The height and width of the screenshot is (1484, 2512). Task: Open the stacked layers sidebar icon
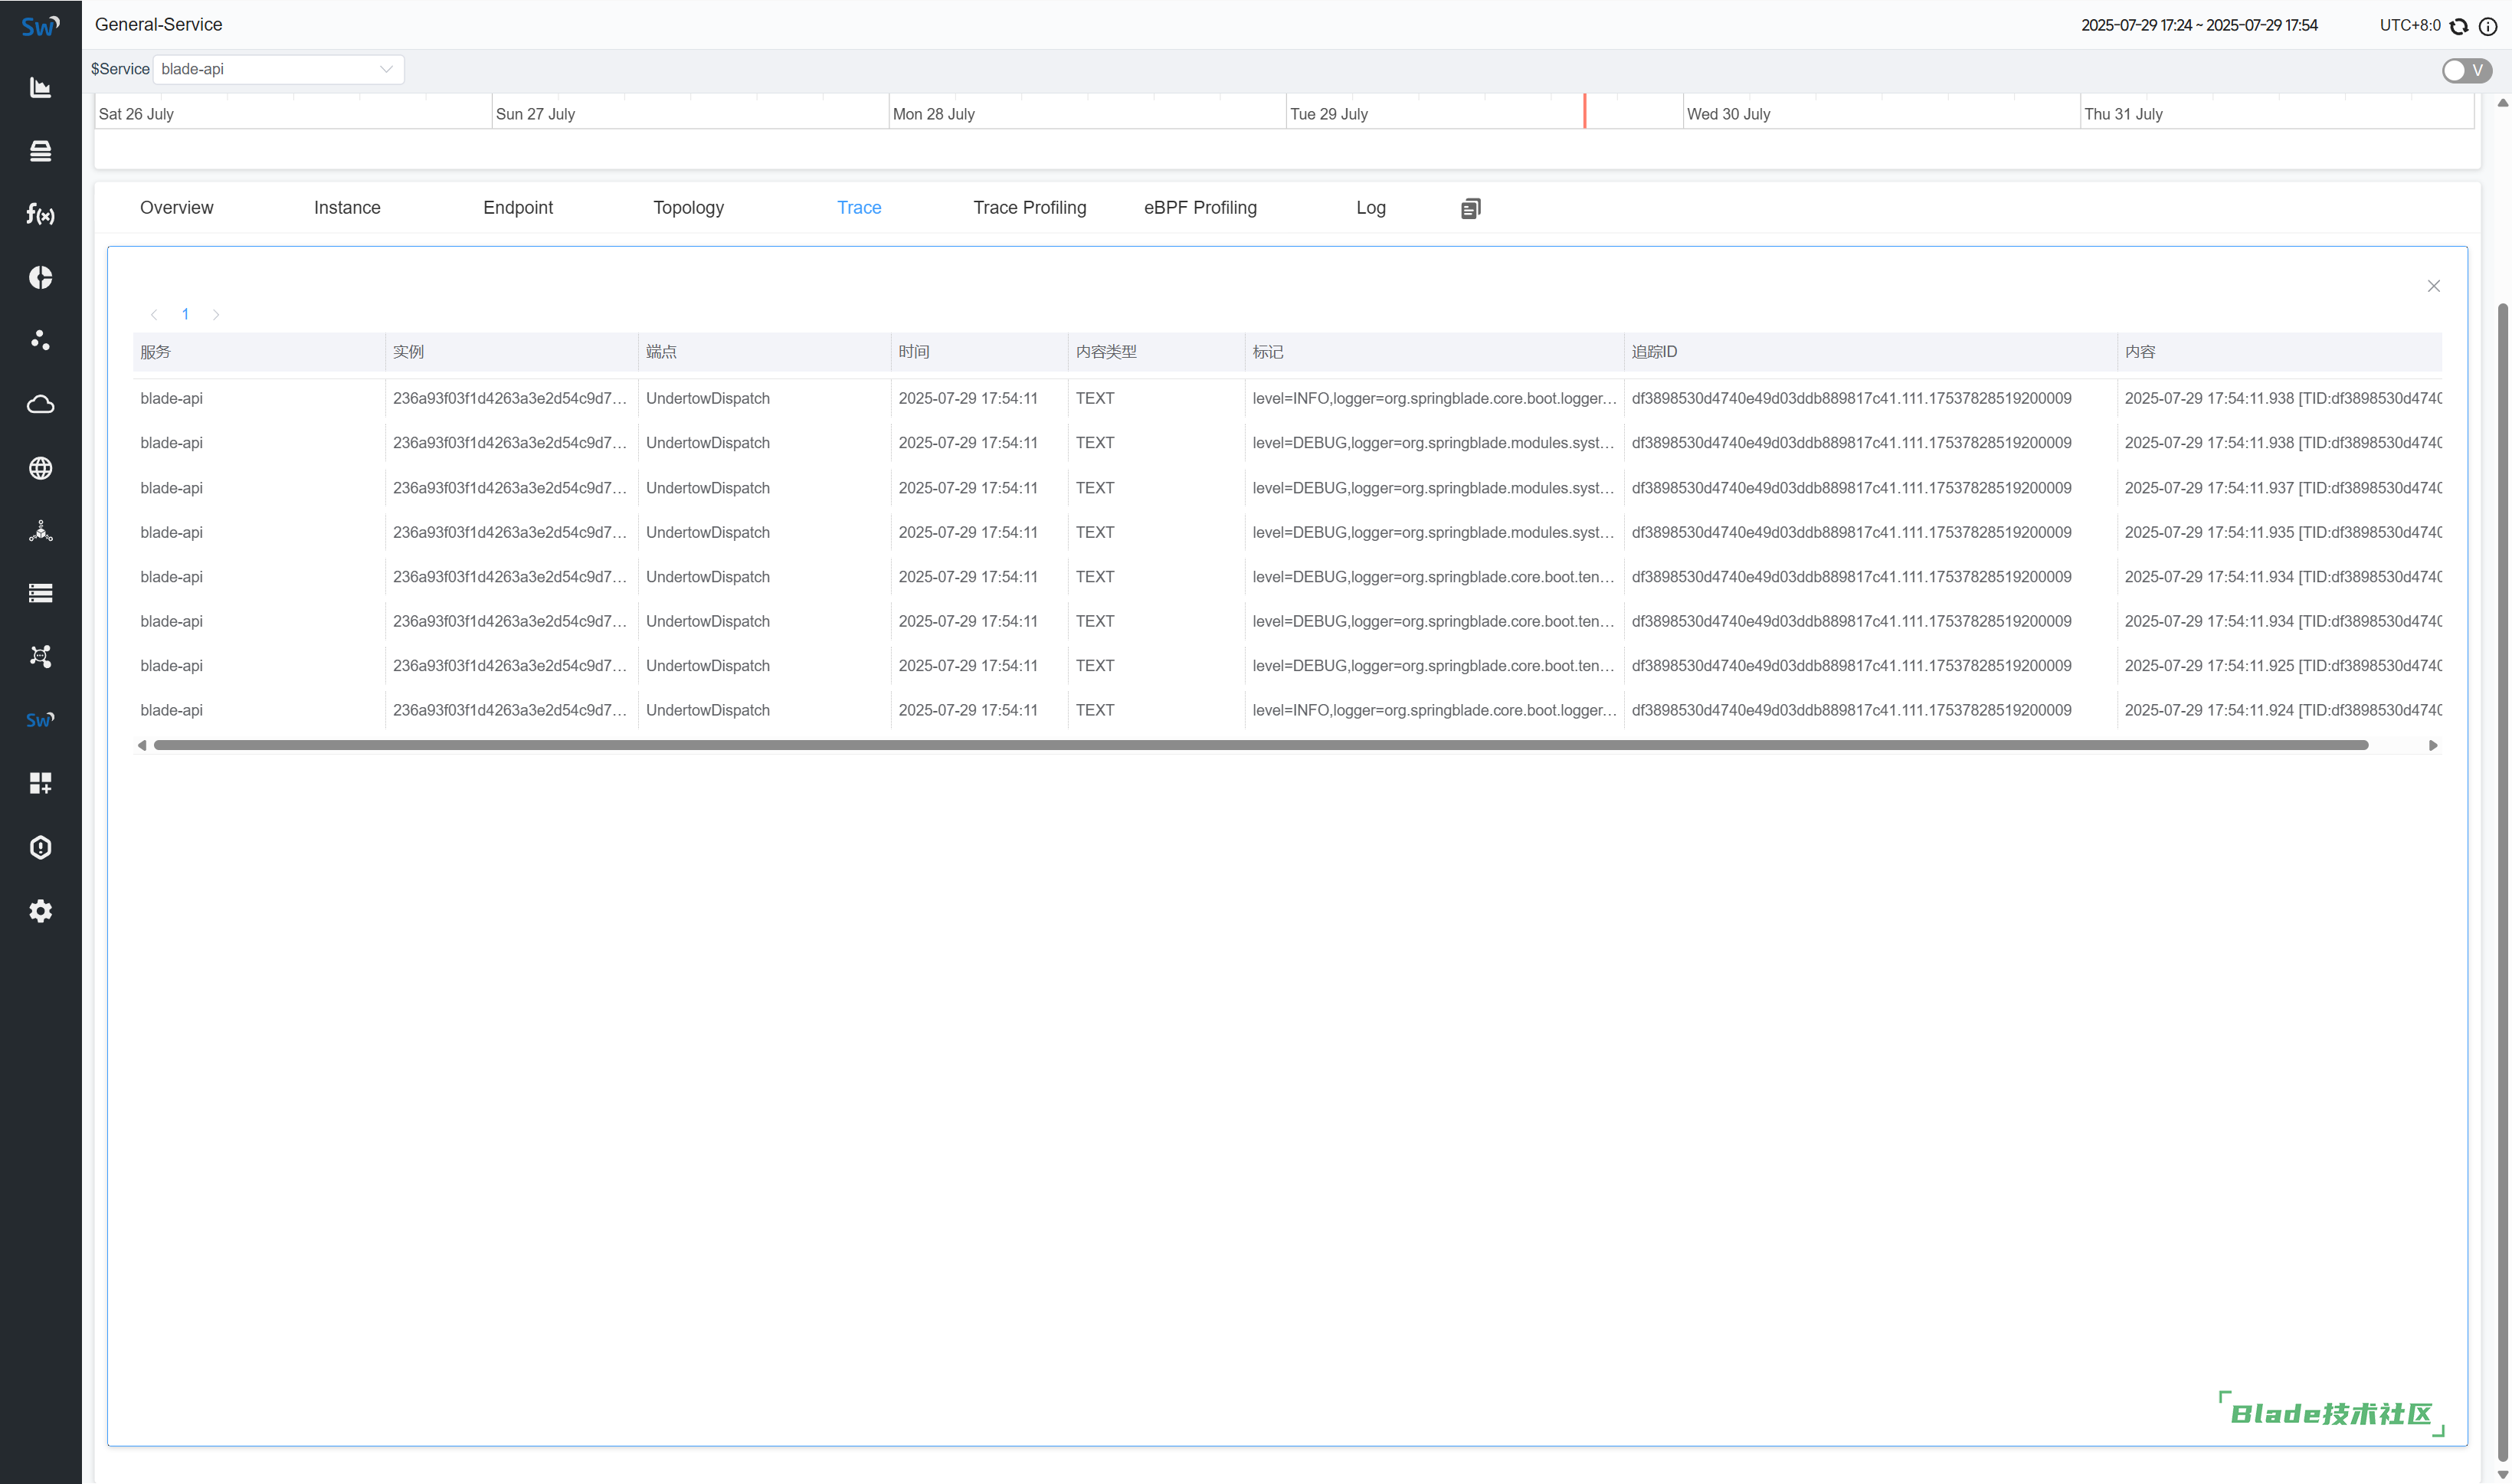(40, 151)
